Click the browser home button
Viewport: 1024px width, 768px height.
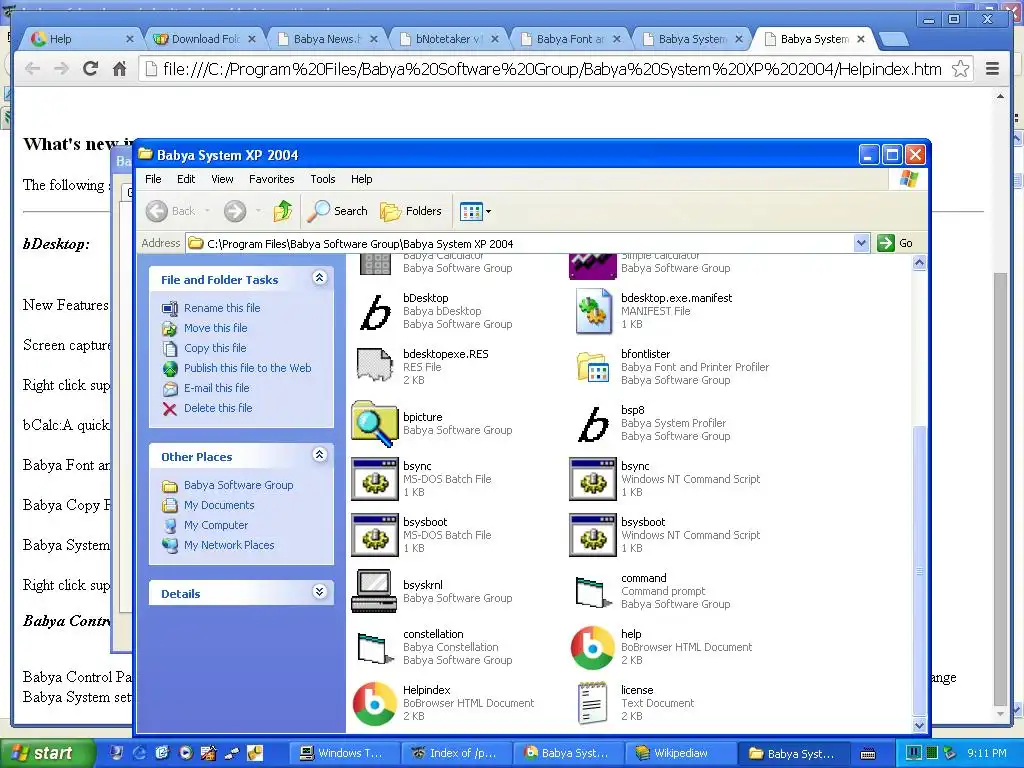pos(120,69)
